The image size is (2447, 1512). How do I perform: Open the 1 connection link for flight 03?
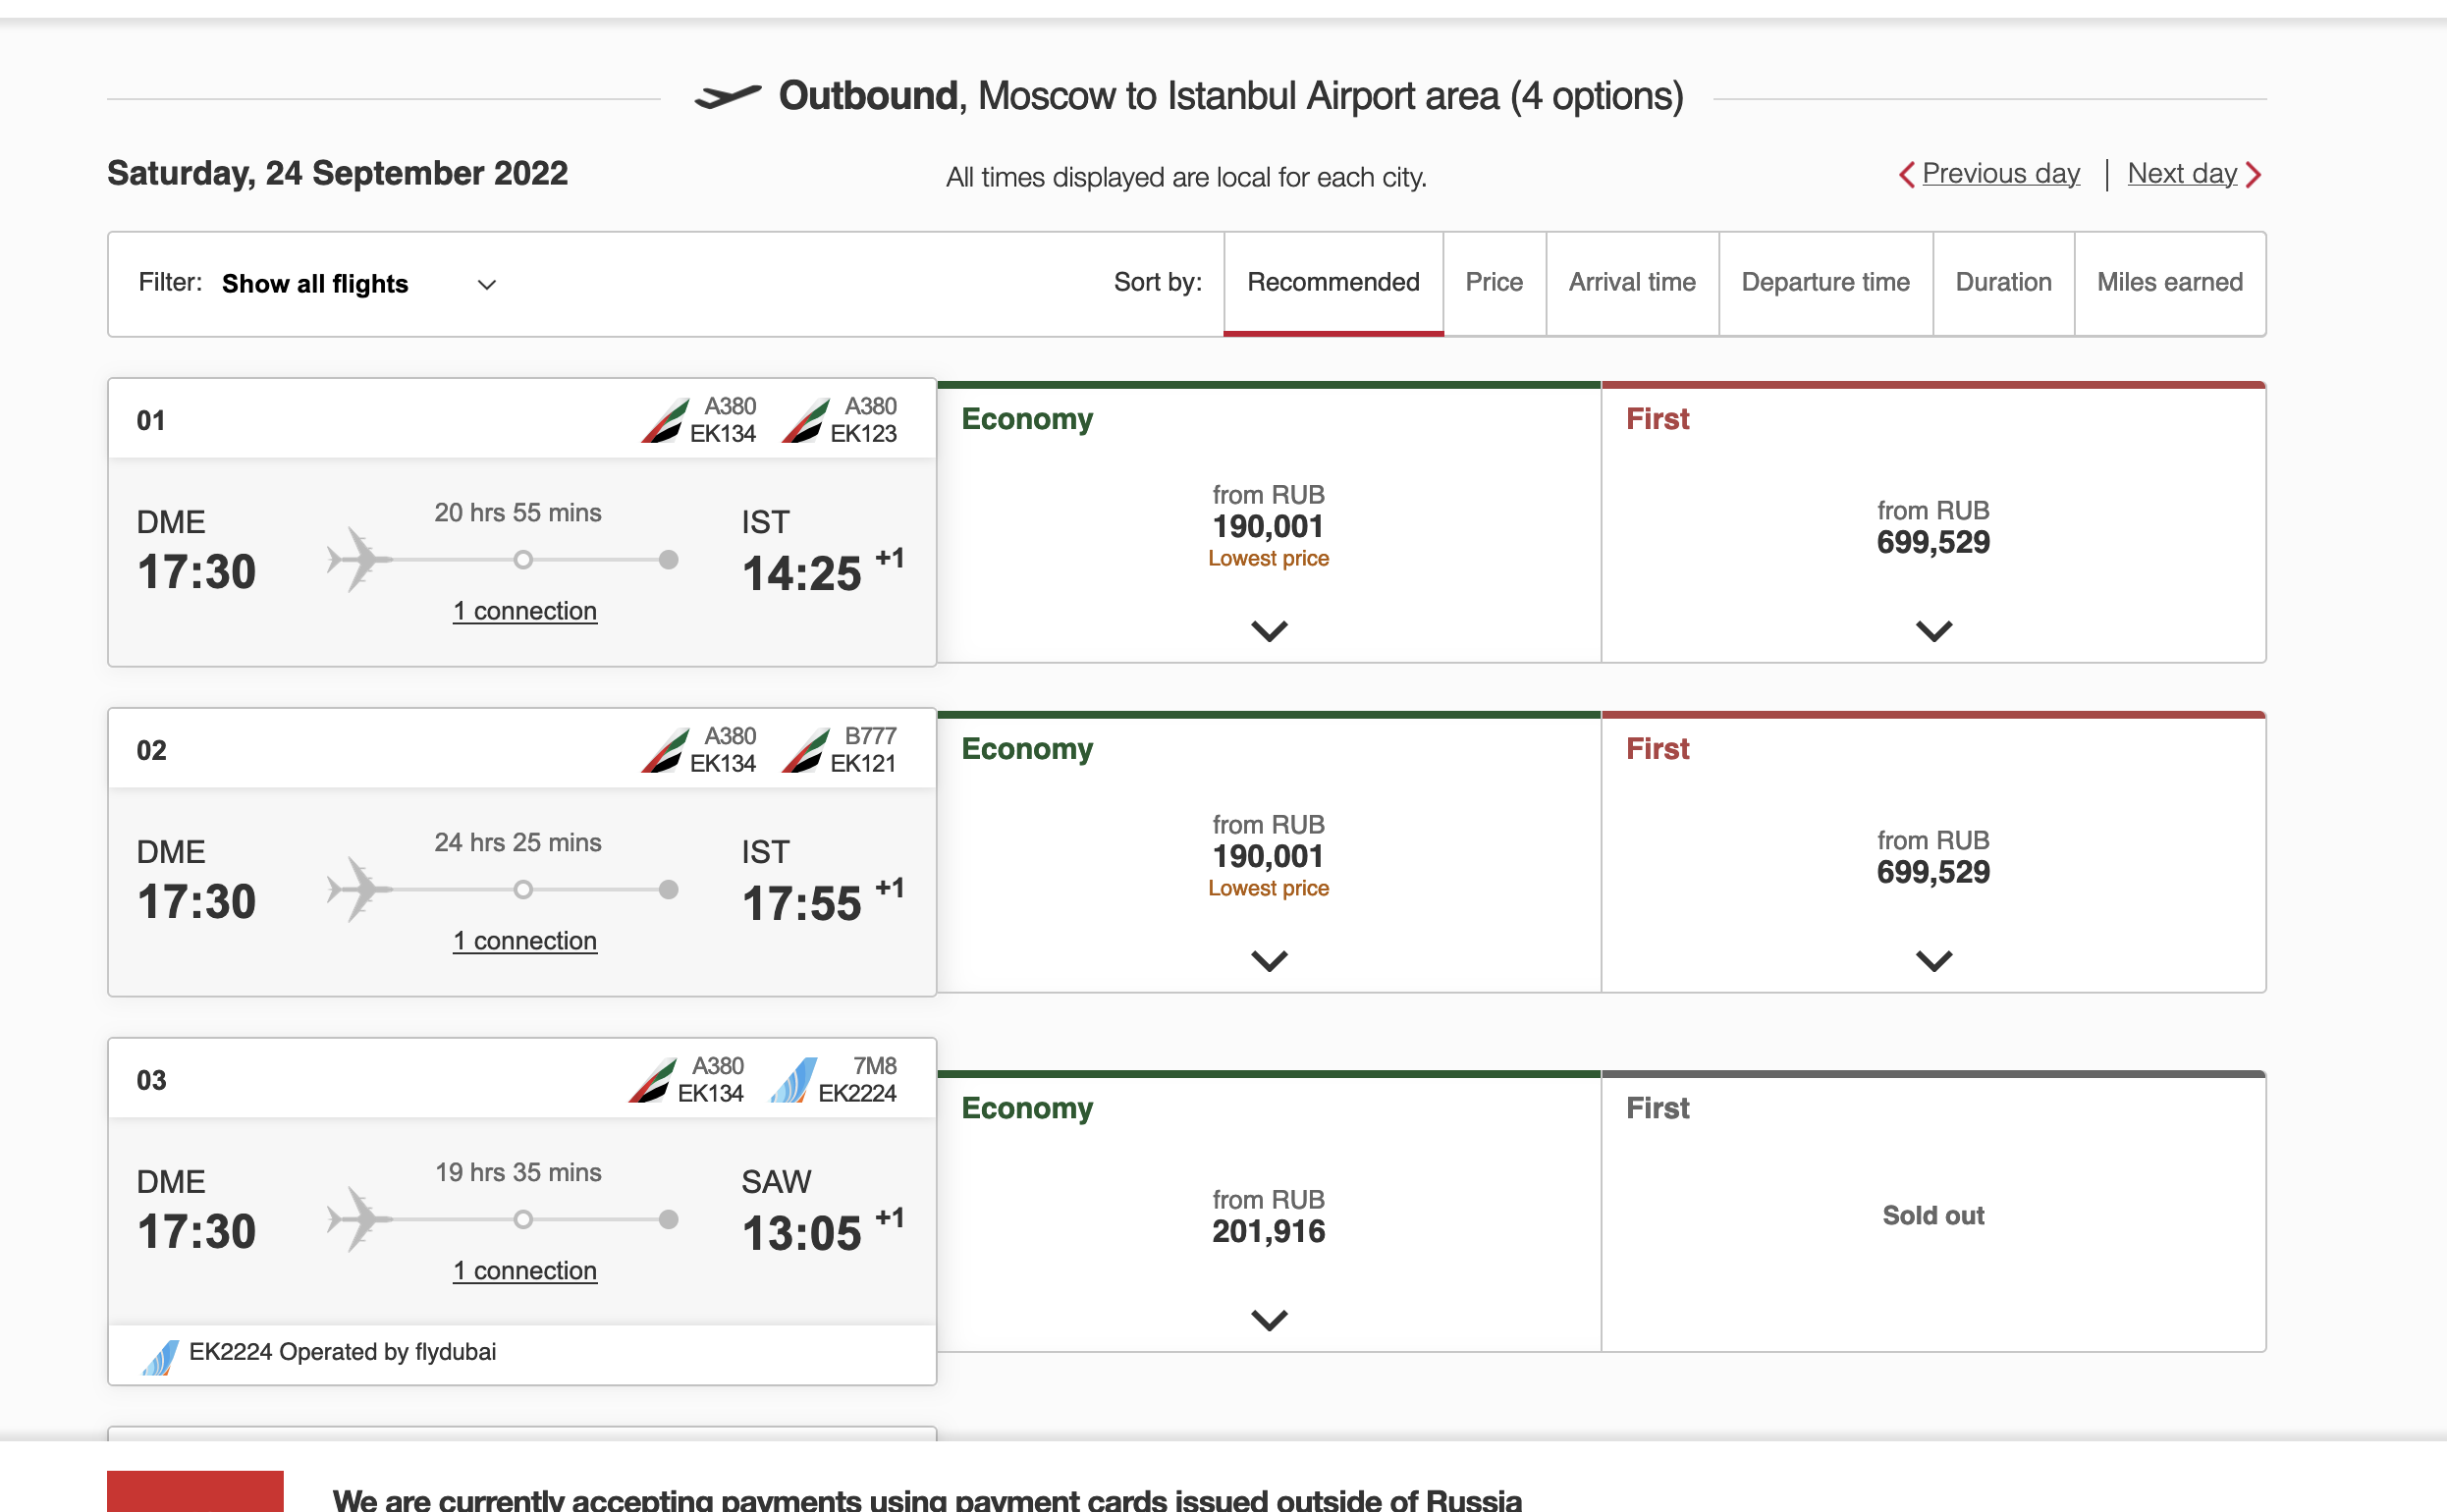click(x=525, y=1271)
